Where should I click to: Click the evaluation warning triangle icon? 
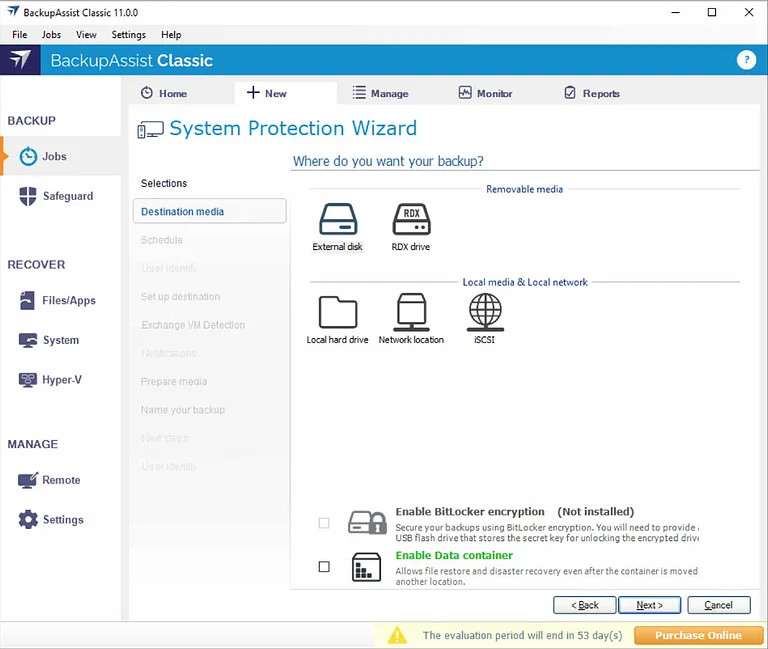tap(397, 635)
